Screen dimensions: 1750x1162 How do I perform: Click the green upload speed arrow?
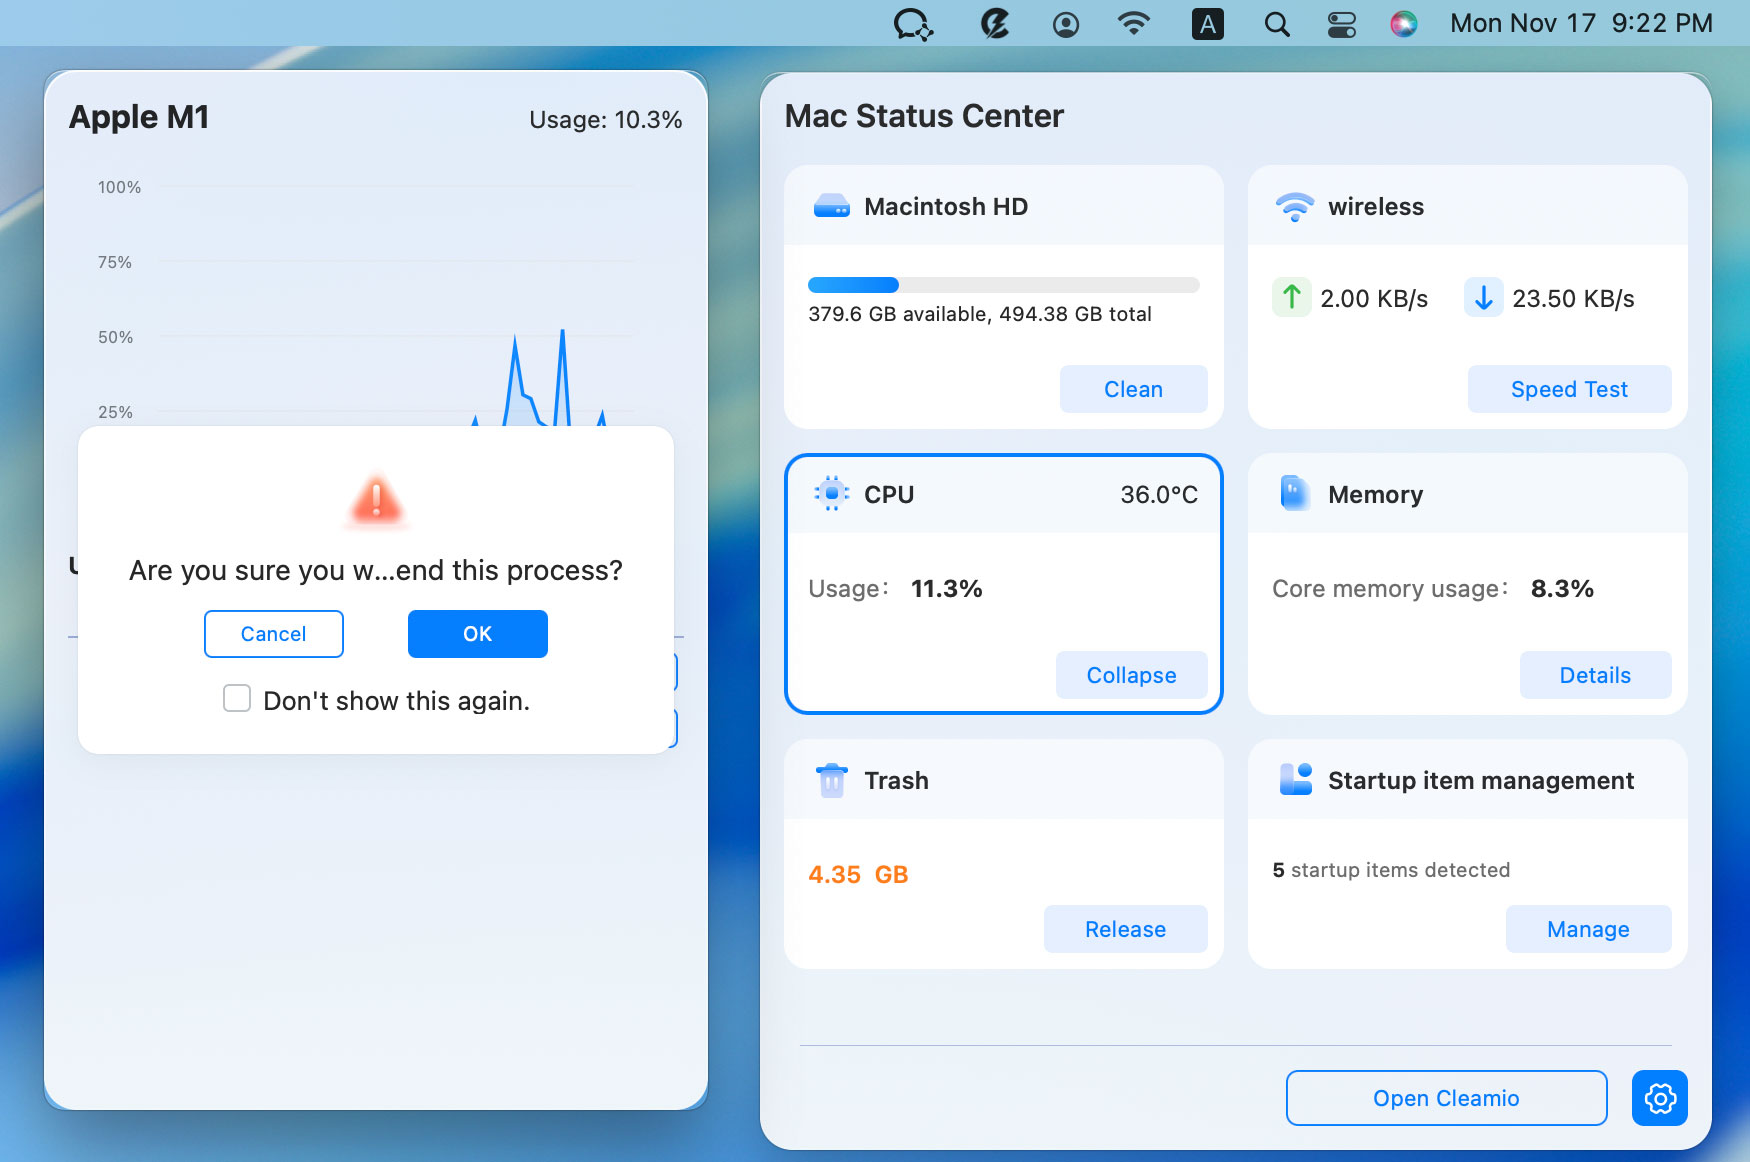point(1290,297)
